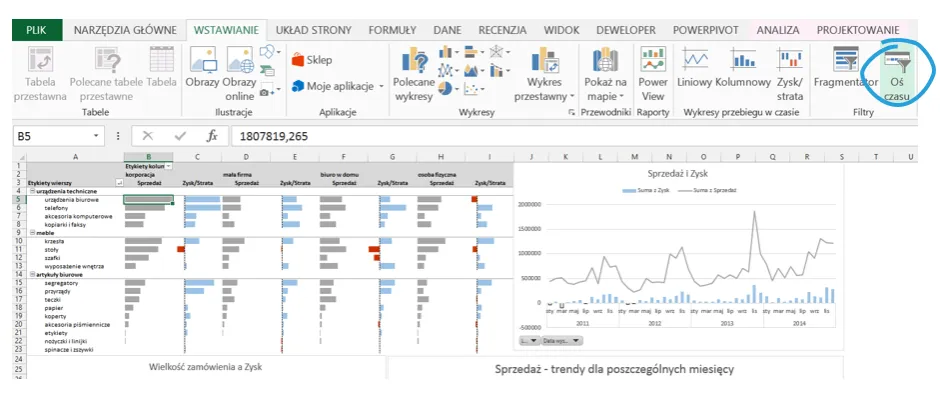
Task: Insert a combo chart
Action: [499, 71]
